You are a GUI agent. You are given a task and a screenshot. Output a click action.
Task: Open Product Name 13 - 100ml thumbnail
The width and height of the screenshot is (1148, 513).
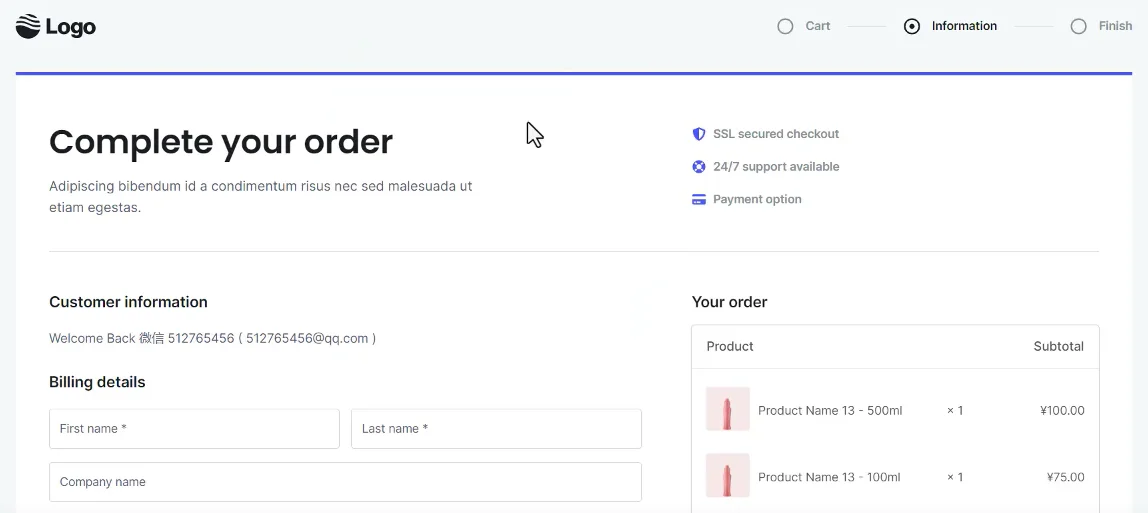tap(728, 476)
